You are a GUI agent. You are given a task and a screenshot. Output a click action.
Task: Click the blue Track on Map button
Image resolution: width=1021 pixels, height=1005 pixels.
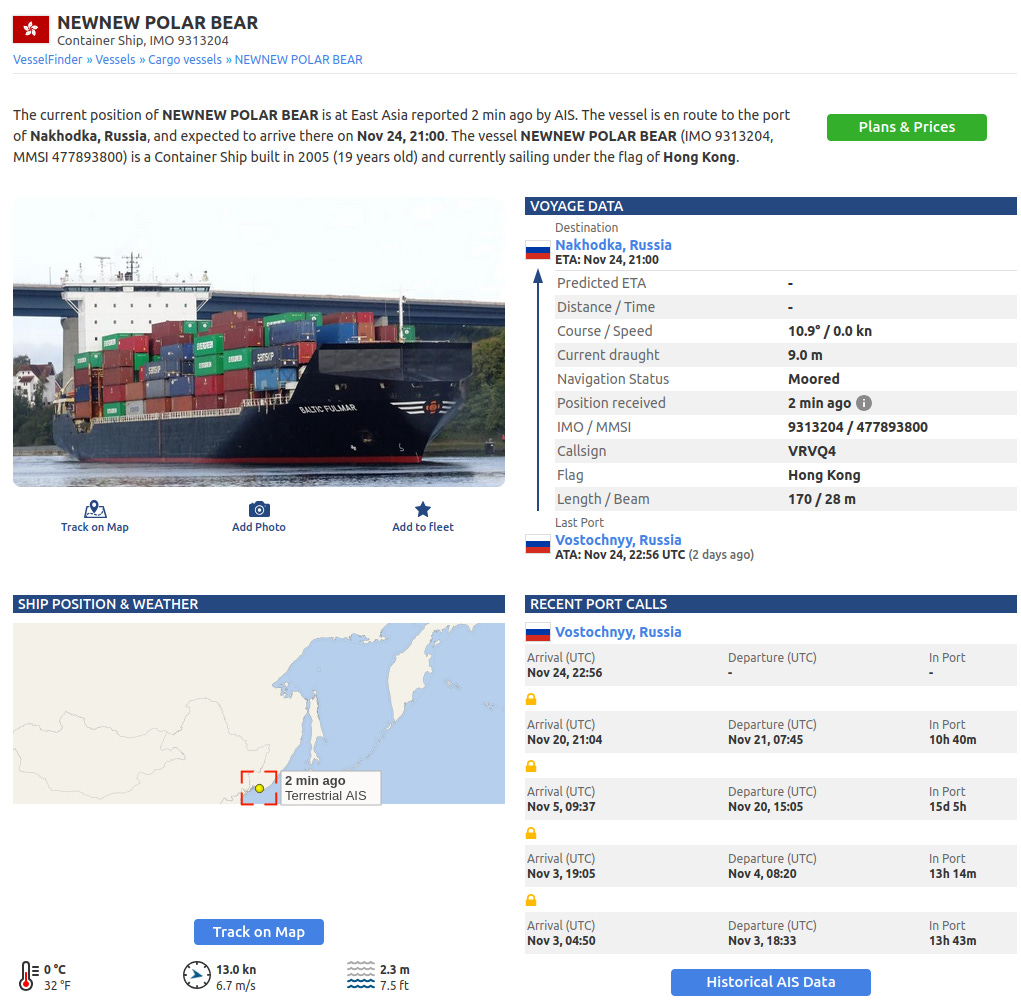pos(259,932)
